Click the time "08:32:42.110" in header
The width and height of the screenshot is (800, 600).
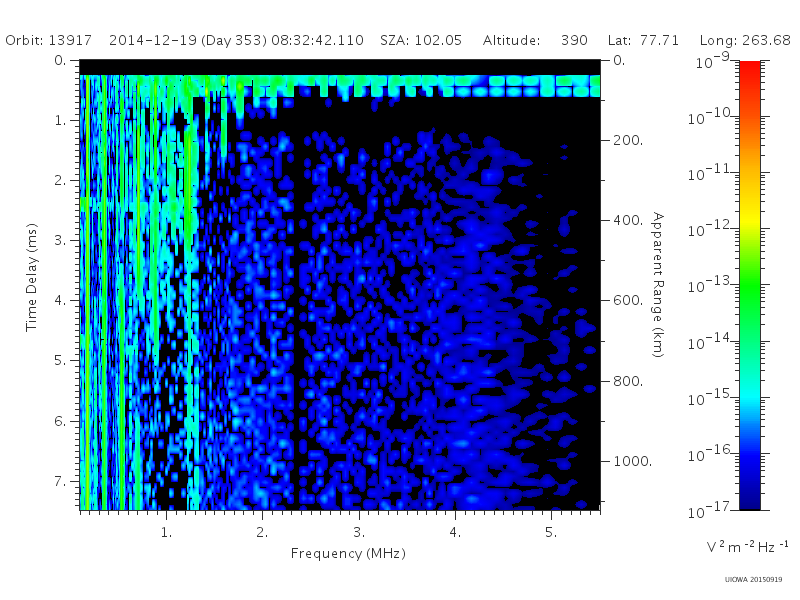coord(317,40)
